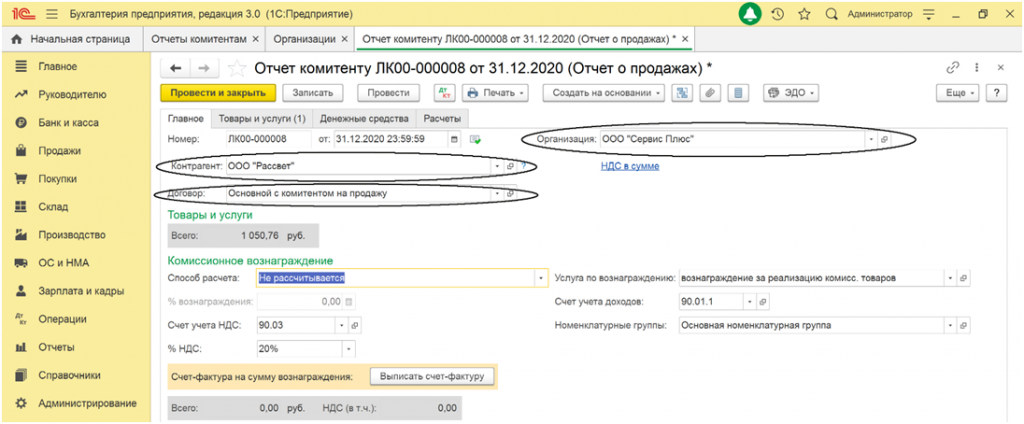1024x424 pixels.
Task: Switch to Товары и услуги (1) tab
Action: point(262,119)
